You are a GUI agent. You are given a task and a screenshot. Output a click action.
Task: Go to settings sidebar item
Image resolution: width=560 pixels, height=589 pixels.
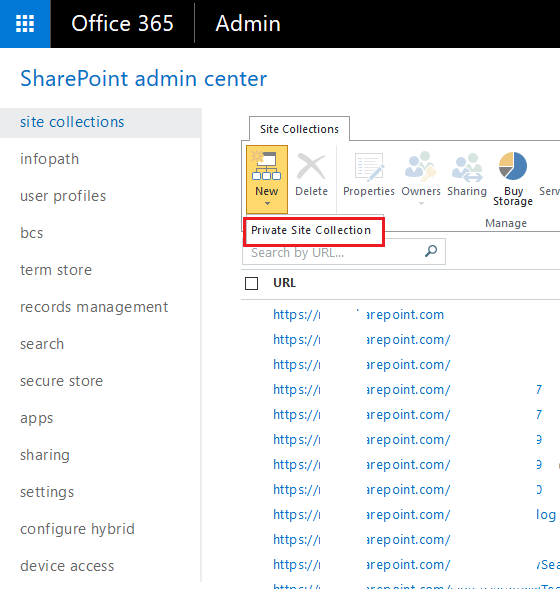click(47, 492)
